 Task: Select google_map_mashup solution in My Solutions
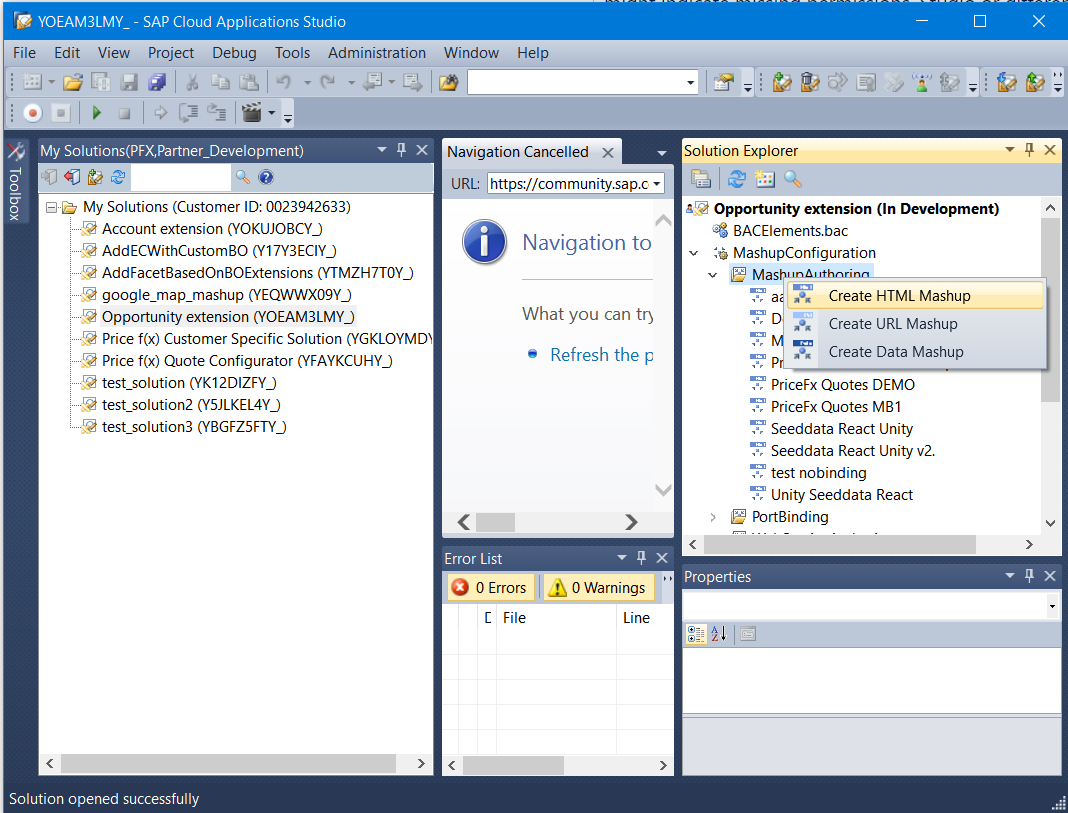click(226, 295)
